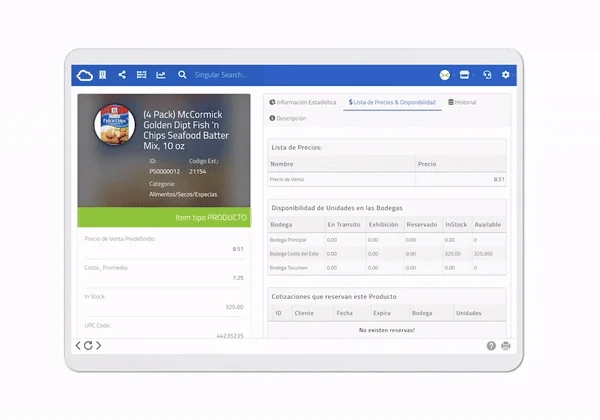This screenshot has width=600, height=420.
Task: Open the gear settings icon
Action: click(x=505, y=75)
